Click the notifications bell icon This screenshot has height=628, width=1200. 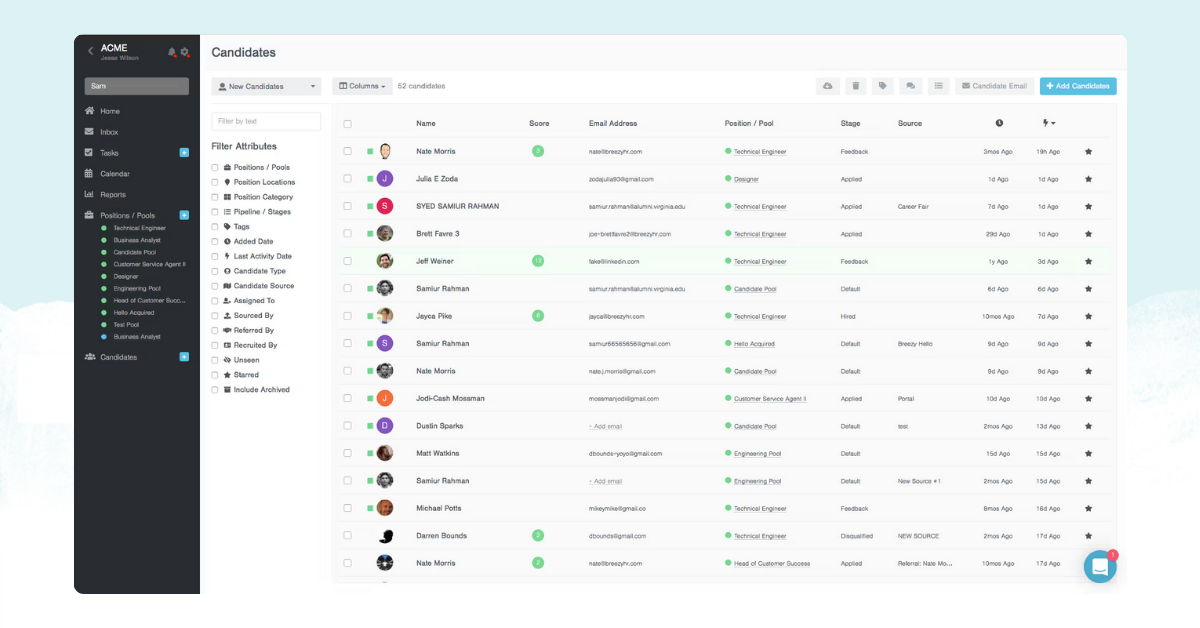click(172, 52)
